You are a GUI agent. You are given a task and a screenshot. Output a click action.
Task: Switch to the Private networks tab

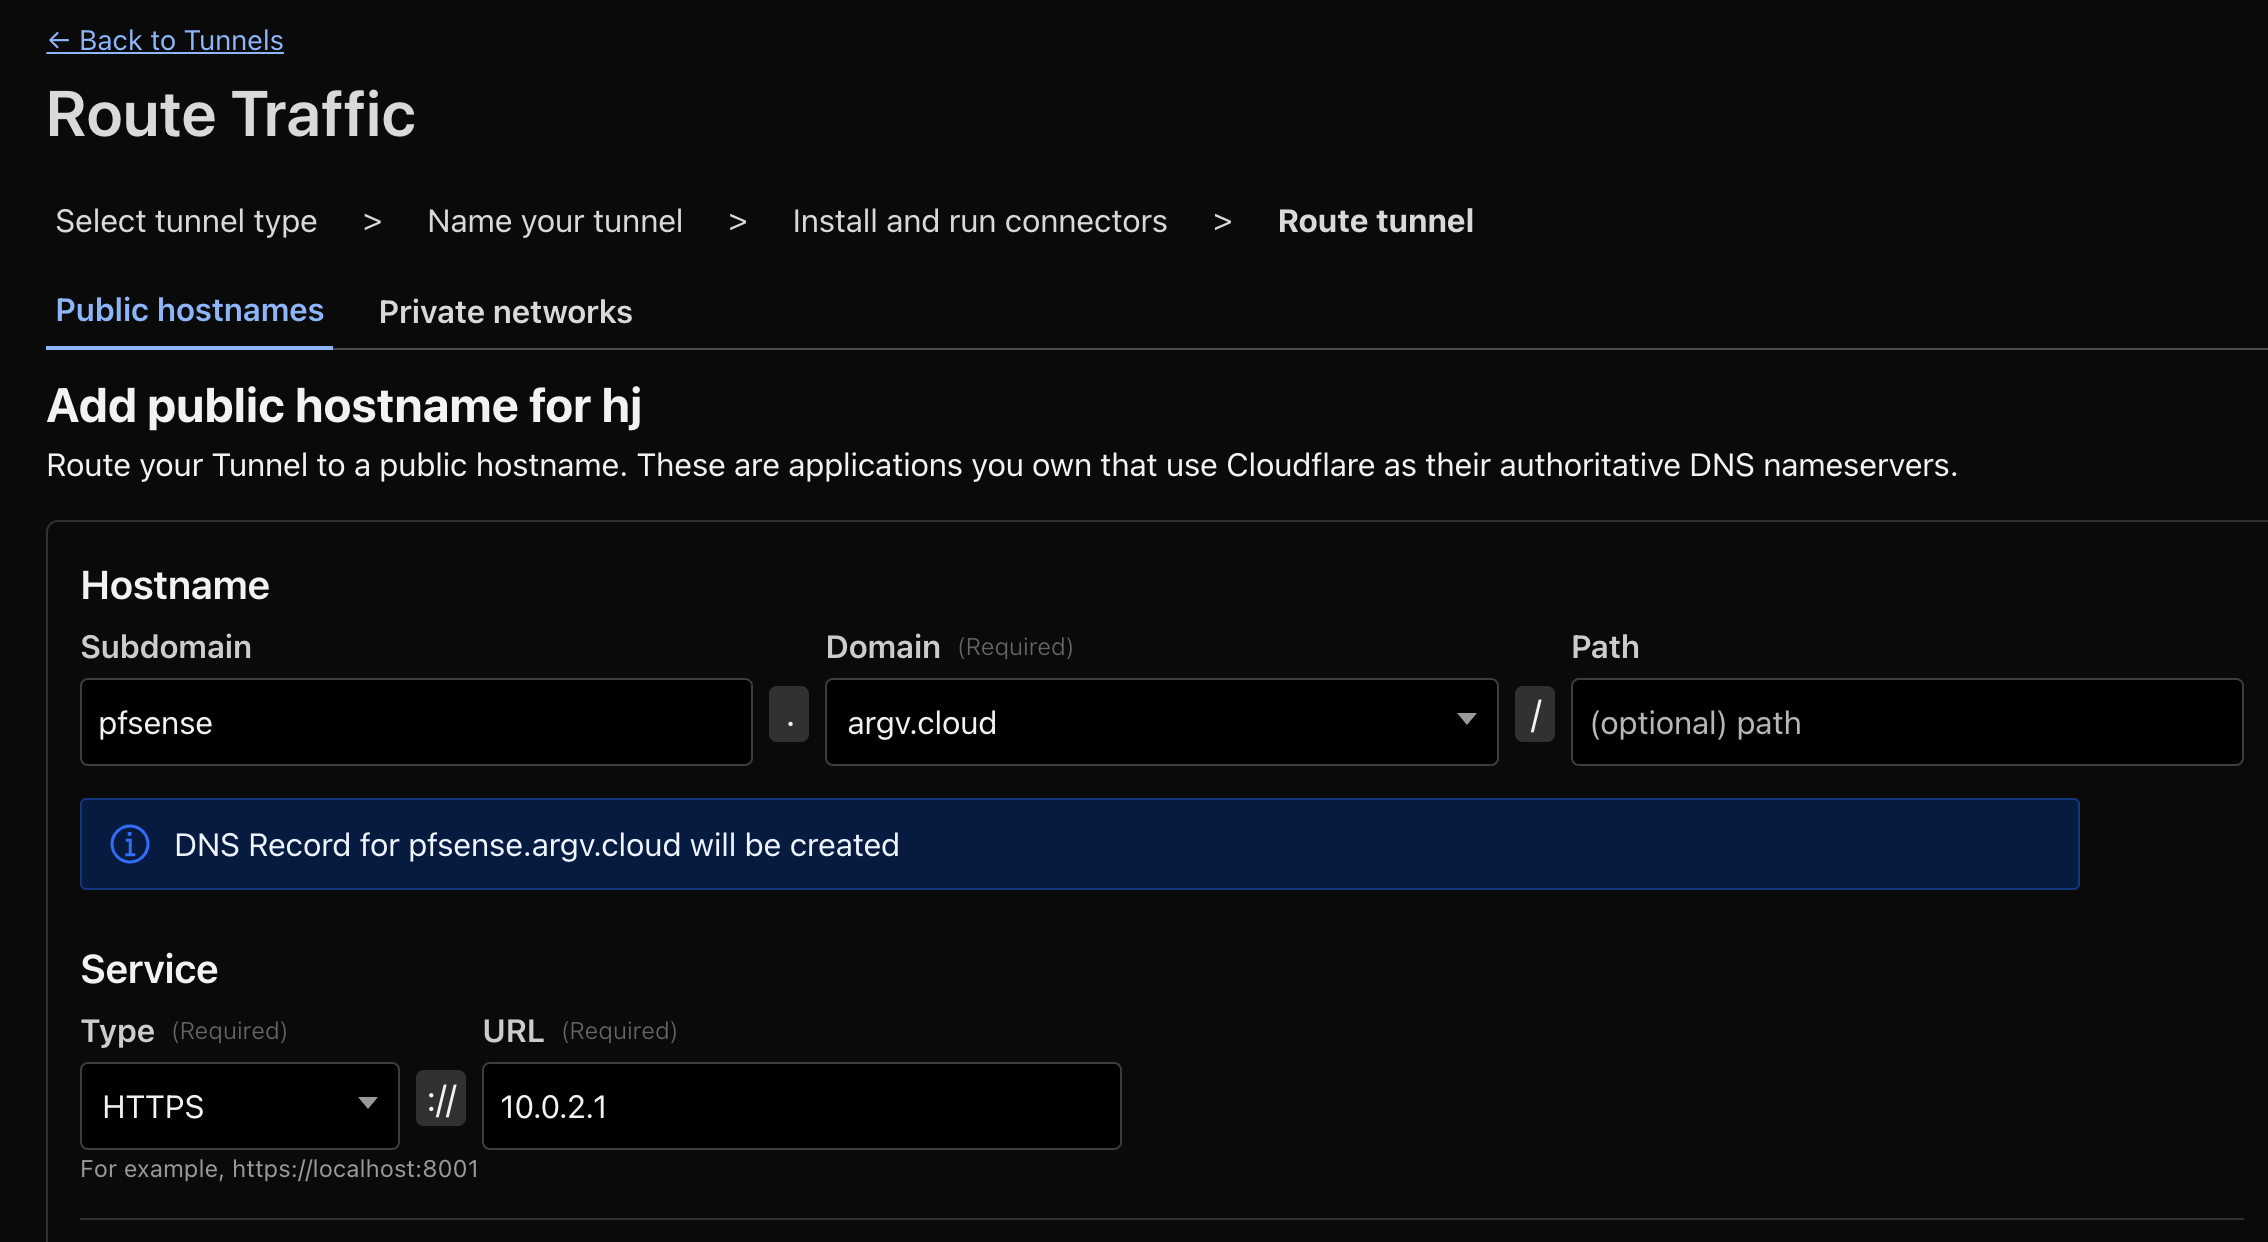click(x=505, y=311)
